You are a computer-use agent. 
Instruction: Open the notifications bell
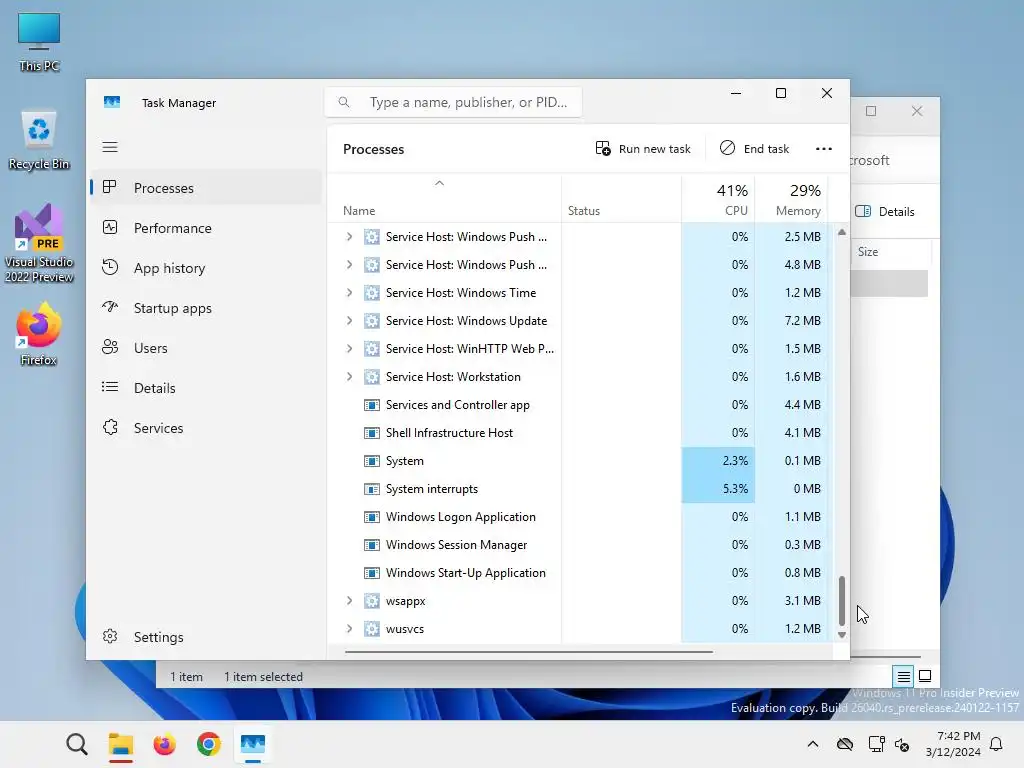pos(996,744)
